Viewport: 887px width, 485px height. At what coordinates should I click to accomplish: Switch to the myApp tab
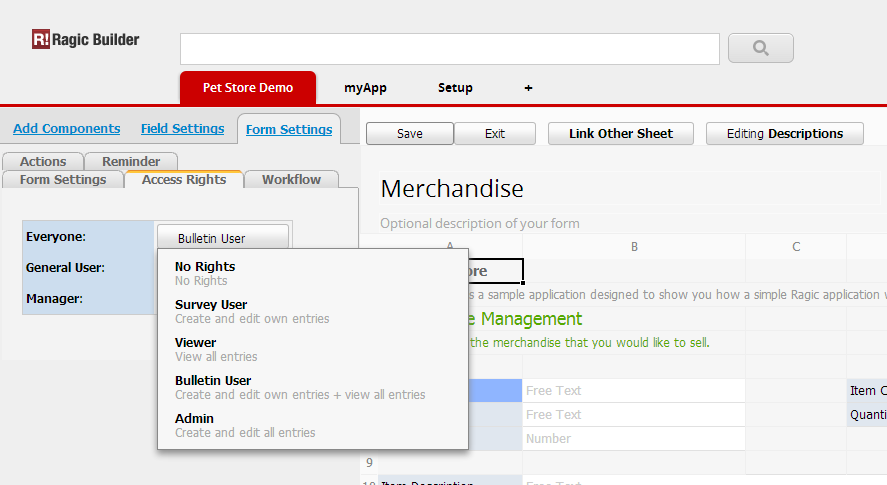pos(365,88)
